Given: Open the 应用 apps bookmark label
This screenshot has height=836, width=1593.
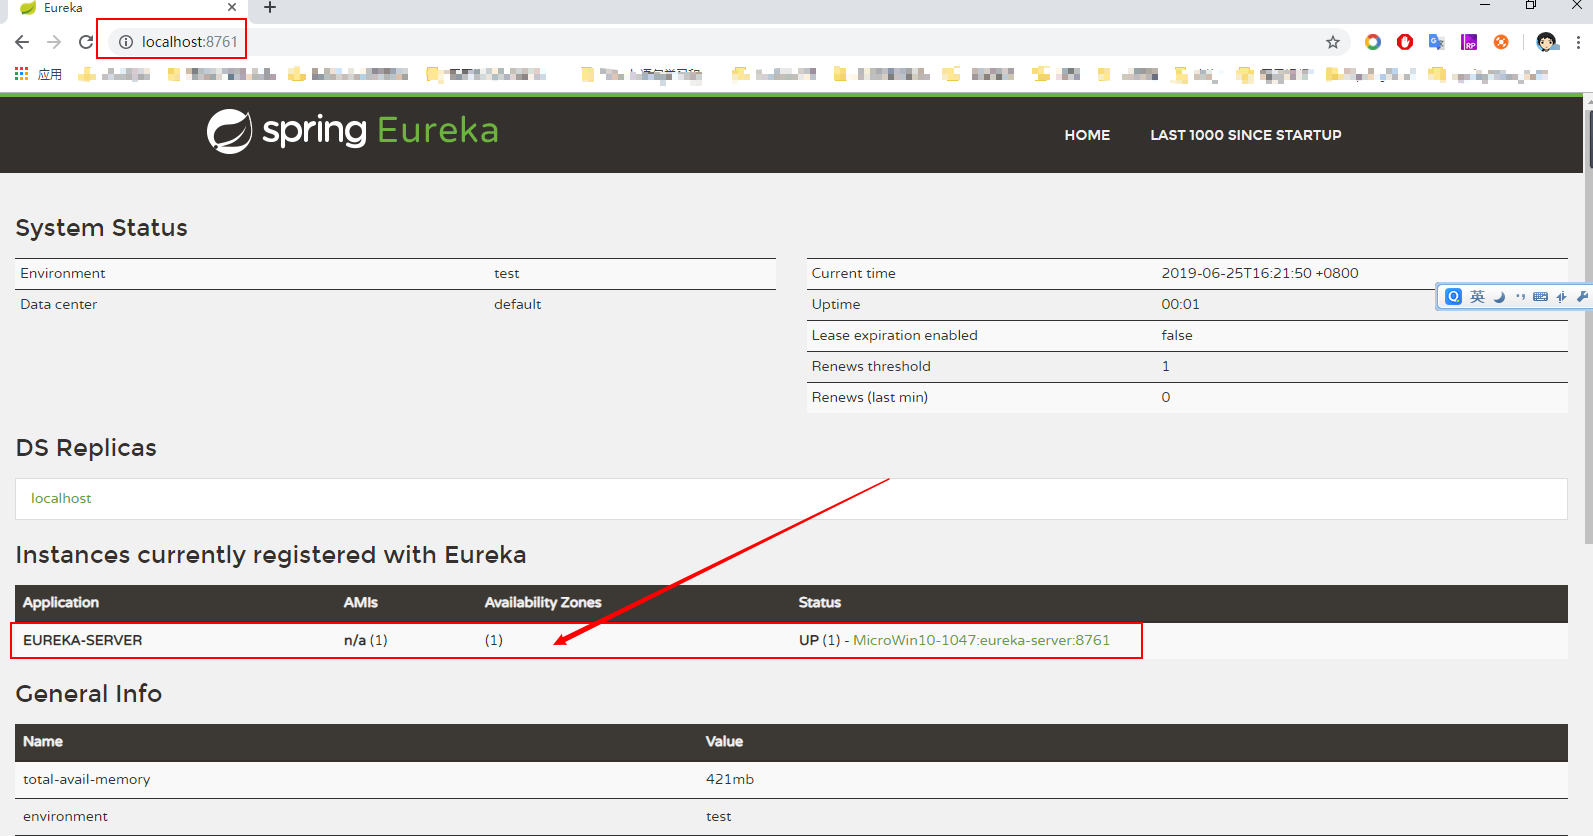Looking at the screenshot, I should [50, 74].
